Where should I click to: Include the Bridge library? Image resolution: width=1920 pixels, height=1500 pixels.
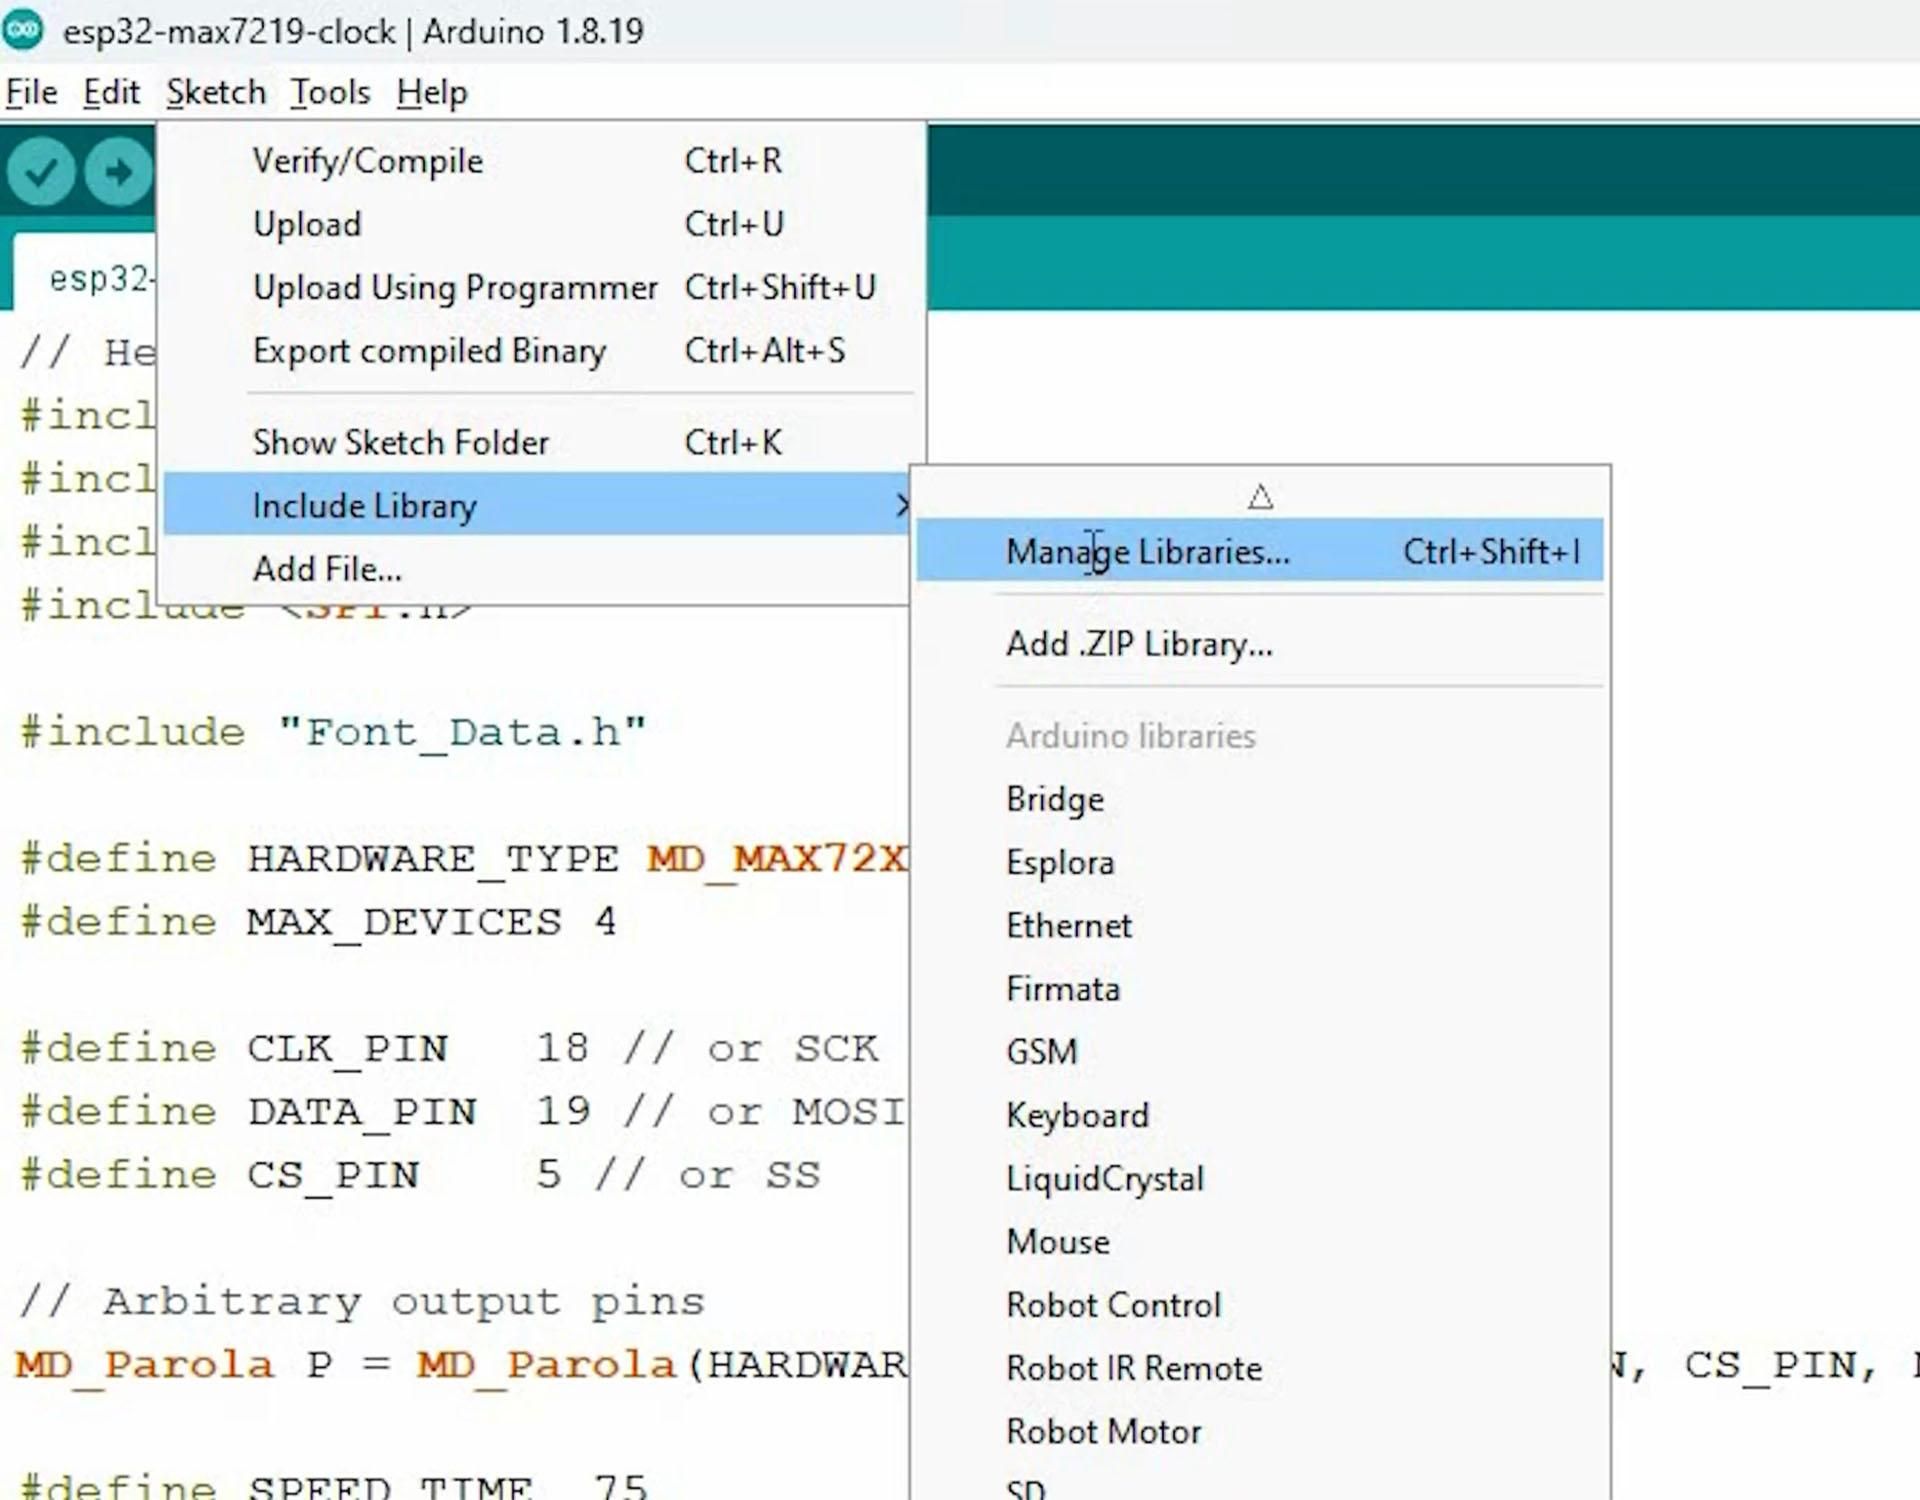tap(1260, 799)
